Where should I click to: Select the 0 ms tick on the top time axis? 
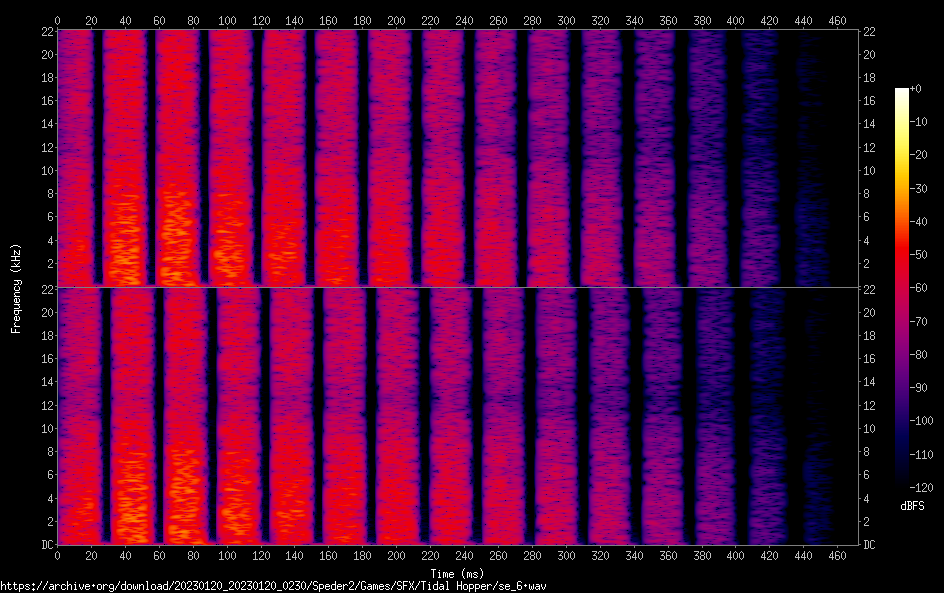(58, 20)
